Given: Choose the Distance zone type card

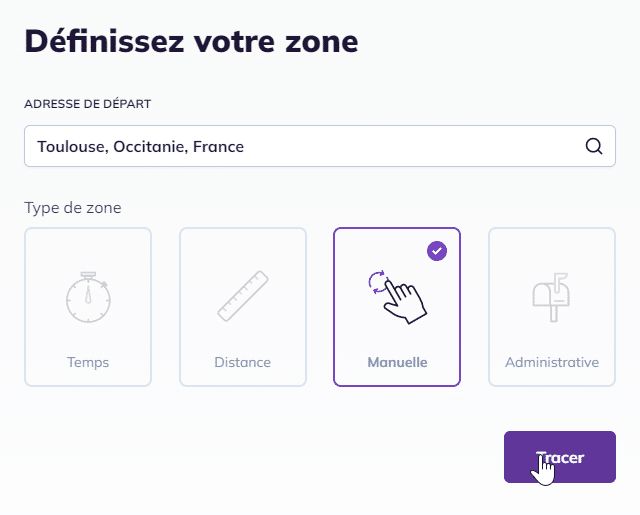Looking at the screenshot, I should (x=243, y=307).
